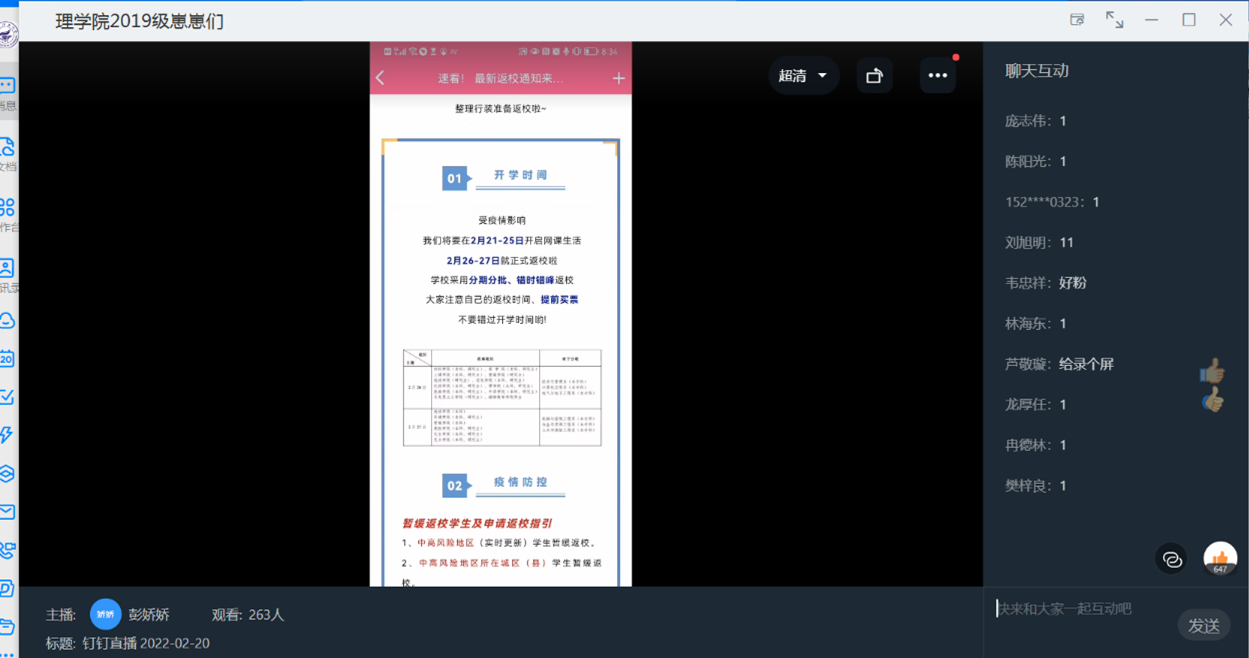Open the 超清 video quality dropdown
Viewport: 1249px width, 658px height.
[803, 76]
